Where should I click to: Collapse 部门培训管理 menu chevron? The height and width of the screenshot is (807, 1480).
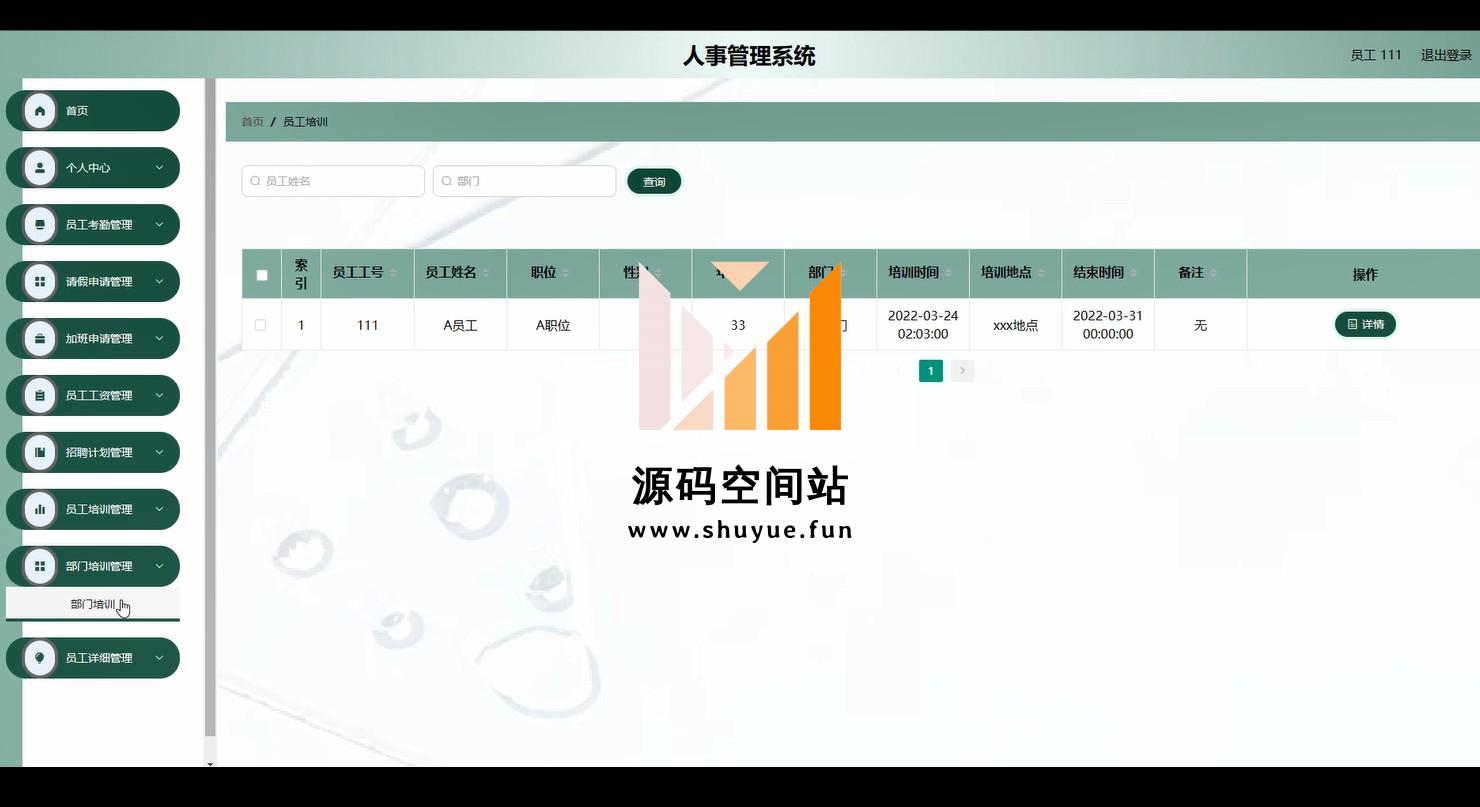159,567
